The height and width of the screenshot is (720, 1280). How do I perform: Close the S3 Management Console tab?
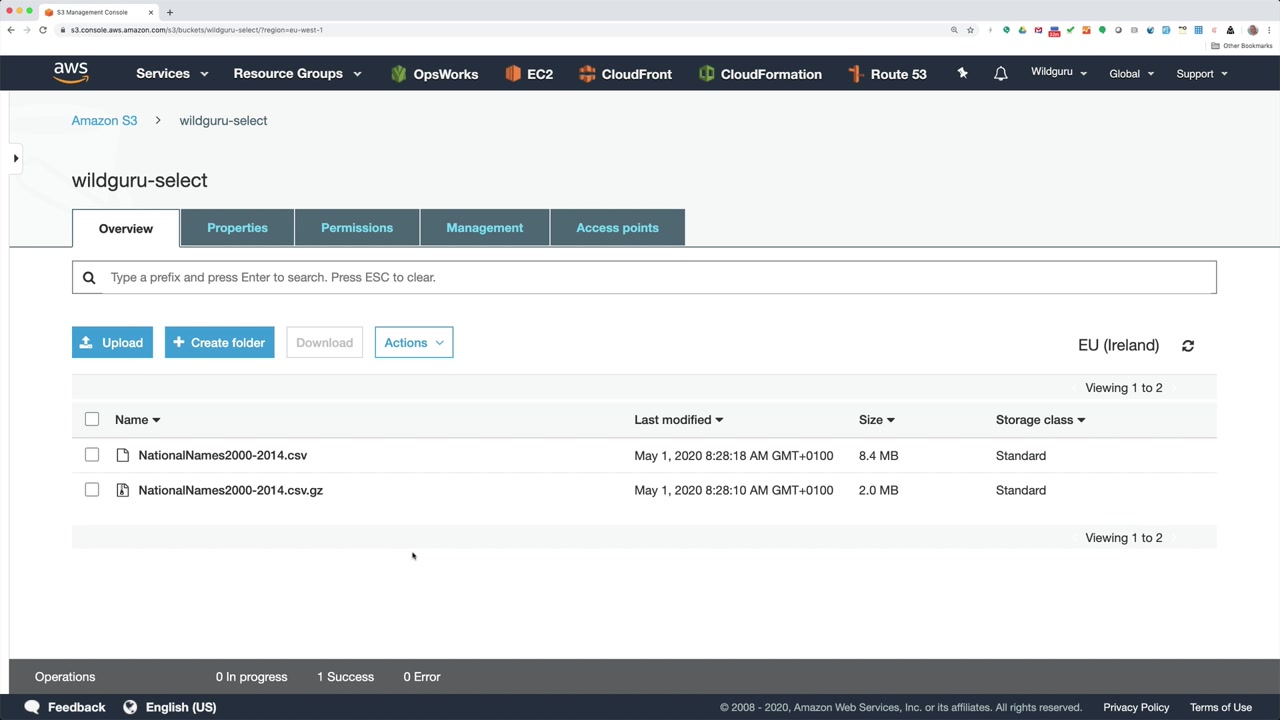coord(151,12)
